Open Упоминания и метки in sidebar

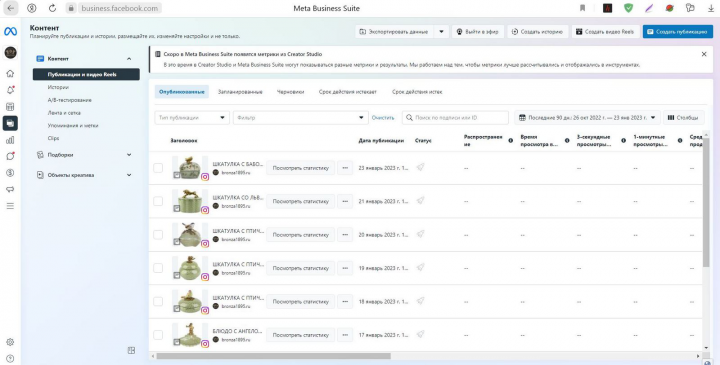pyautogui.click(x=73, y=125)
